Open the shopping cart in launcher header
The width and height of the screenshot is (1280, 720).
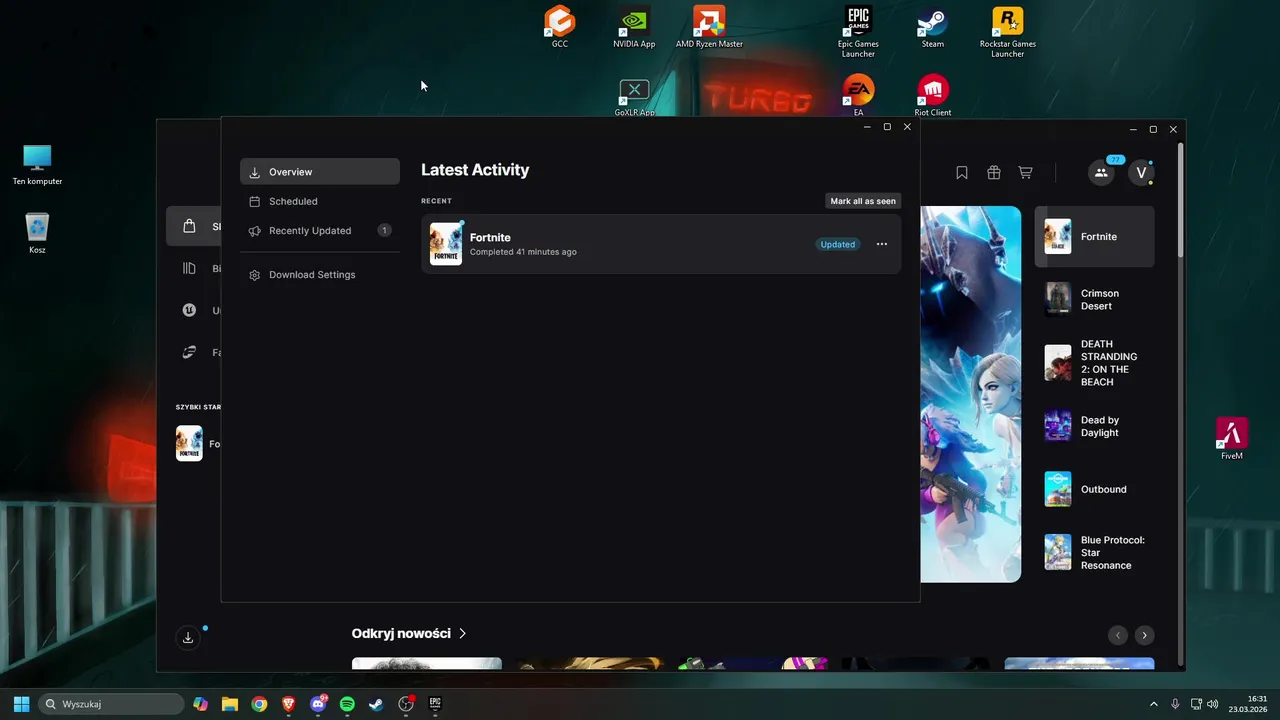pyautogui.click(x=1025, y=173)
